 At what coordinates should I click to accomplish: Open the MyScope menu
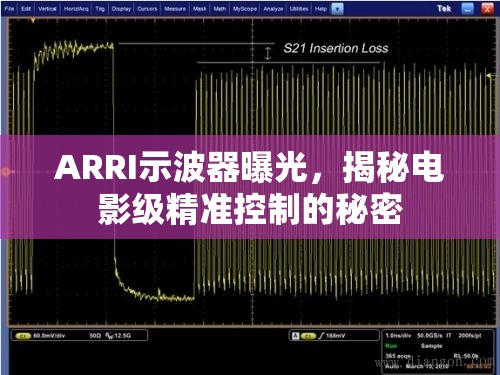pyautogui.click(x=245, y=9)
